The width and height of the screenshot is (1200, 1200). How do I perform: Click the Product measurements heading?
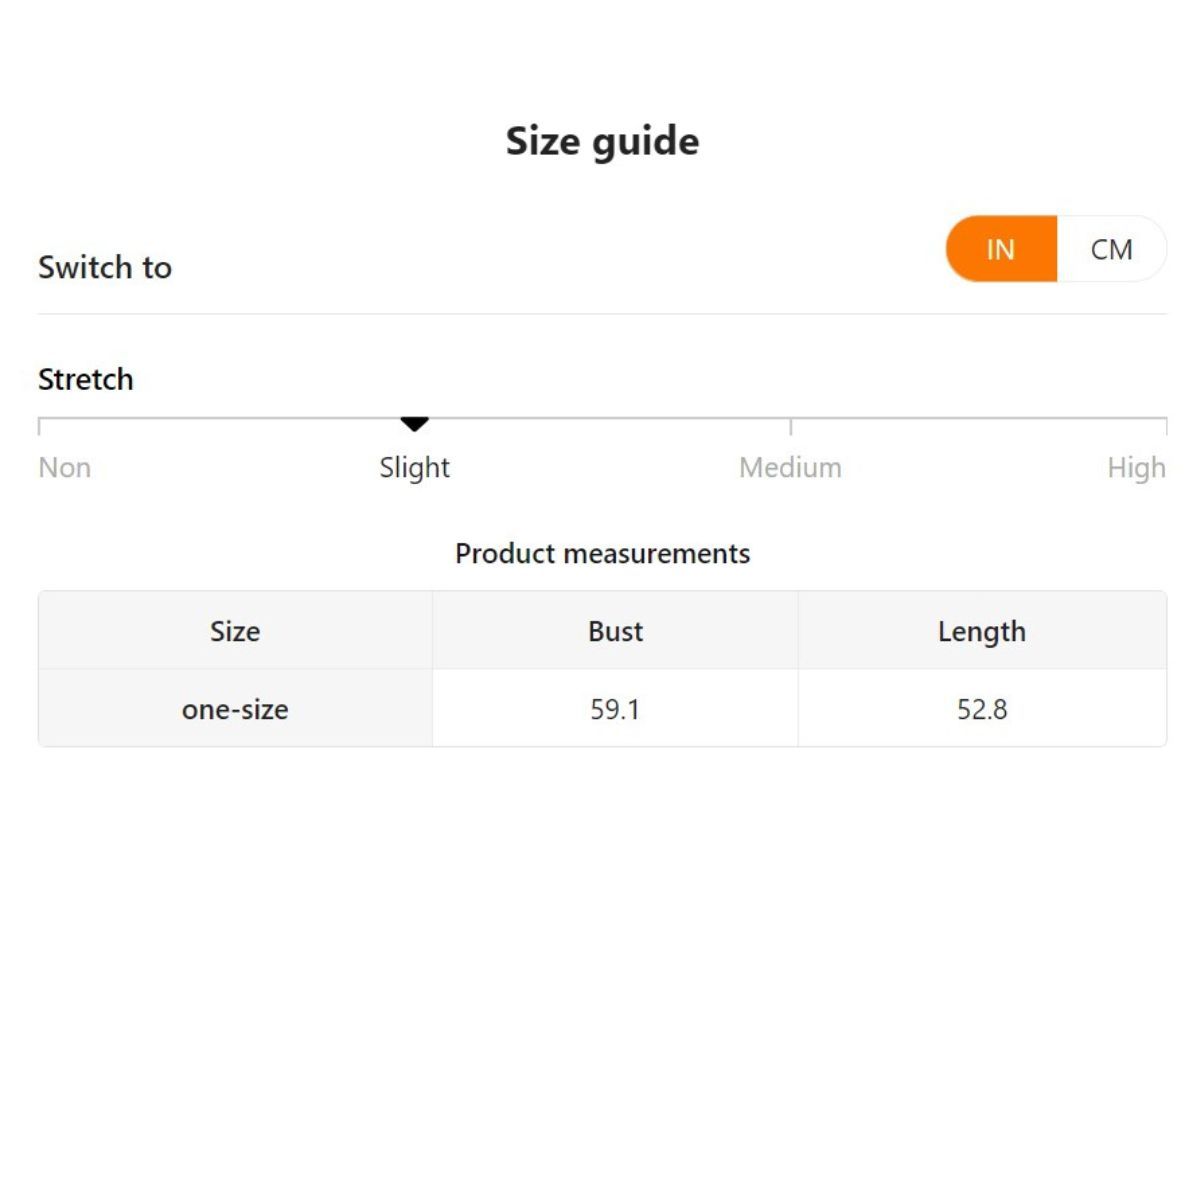point(602,553)
